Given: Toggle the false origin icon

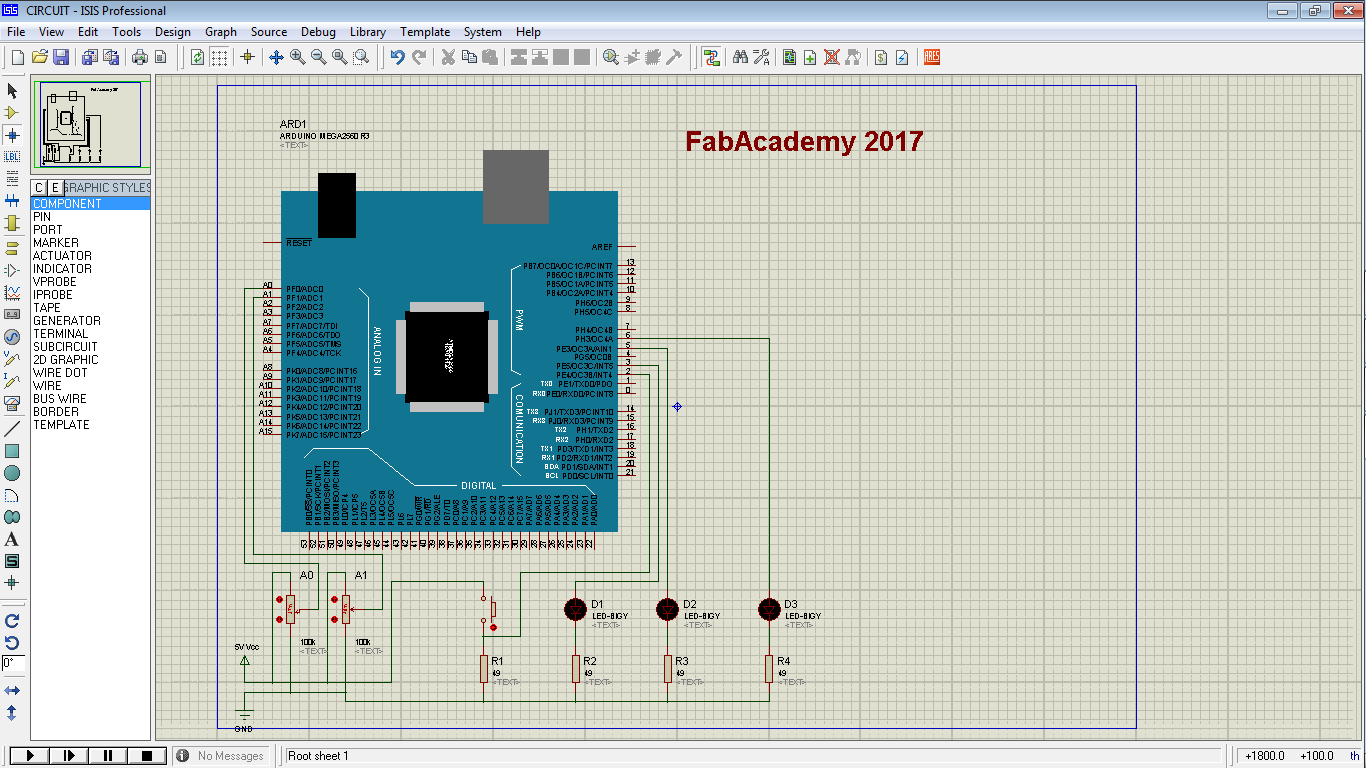Looking at the screenshot, I should point(248,57).
